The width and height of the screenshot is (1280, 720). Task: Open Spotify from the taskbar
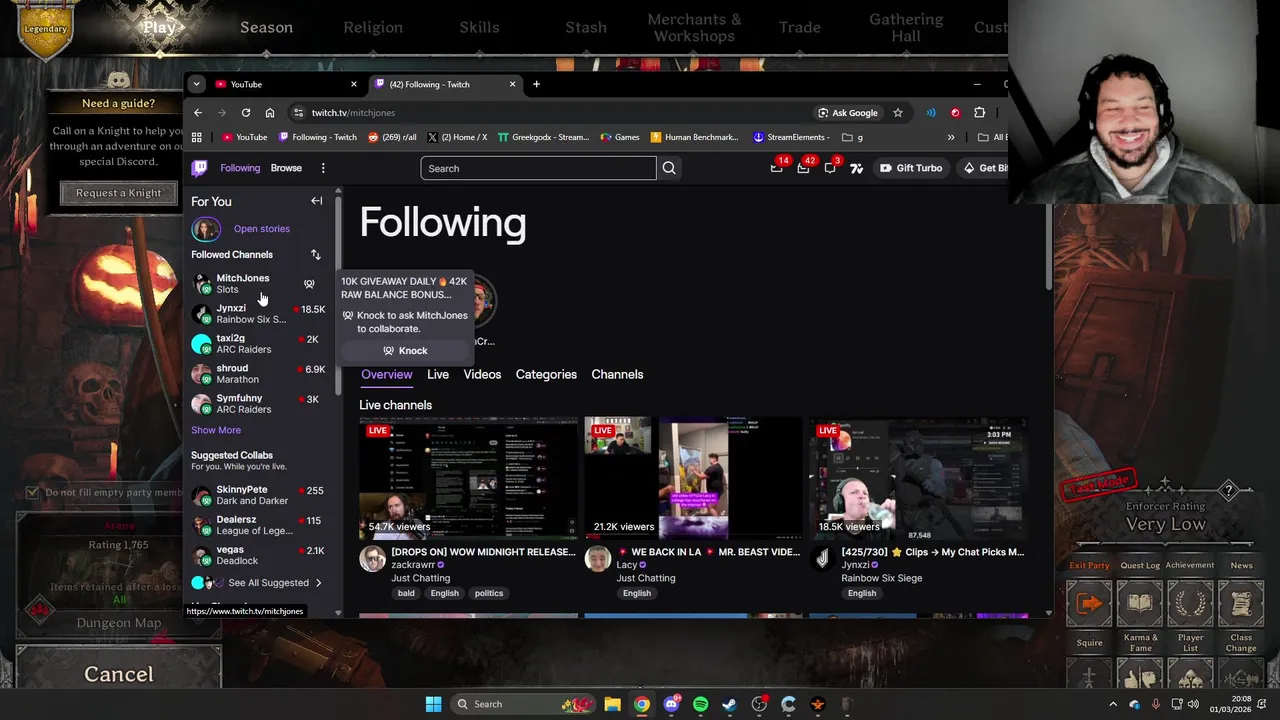pos(700,704)
